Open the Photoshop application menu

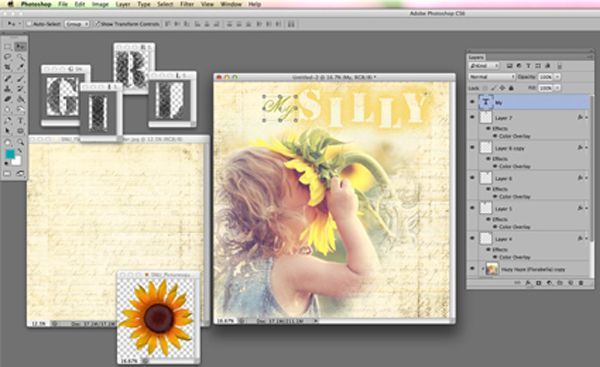[x=36, y=4]
